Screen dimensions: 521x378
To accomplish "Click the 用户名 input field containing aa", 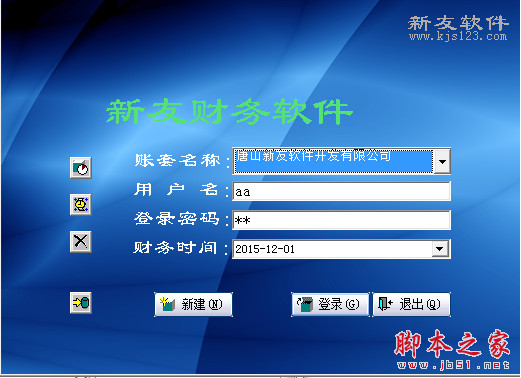I will [342, 191].
